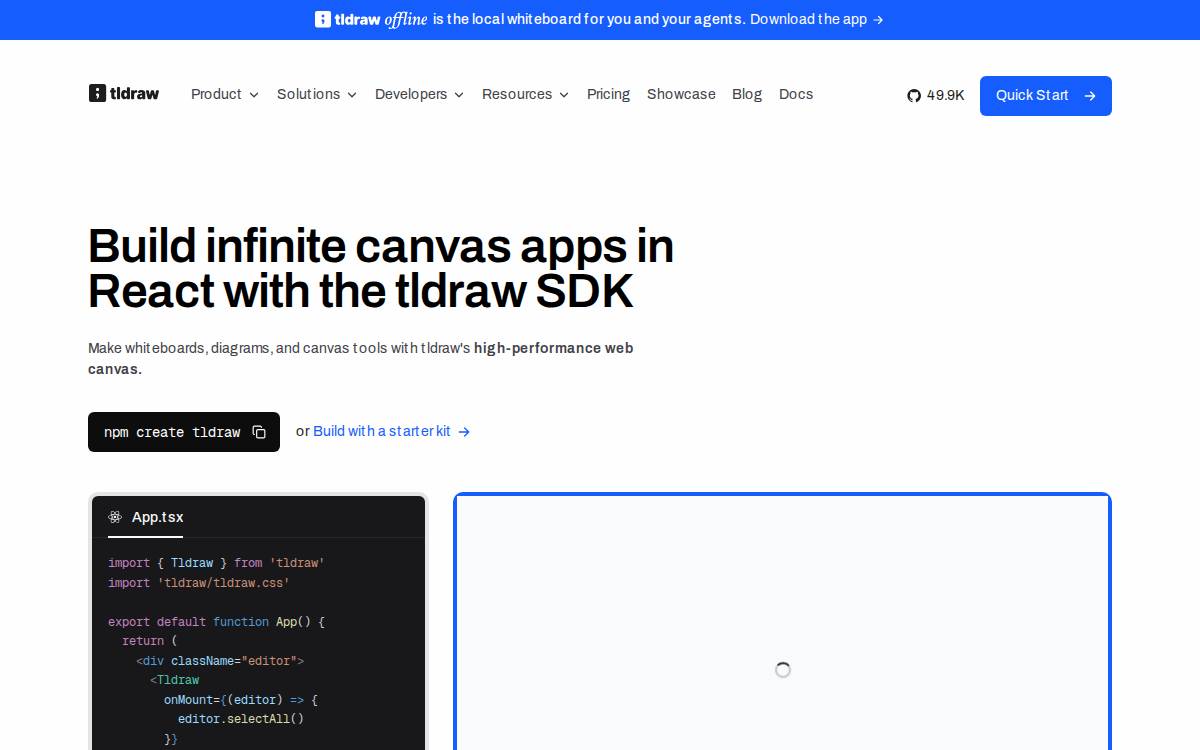
Task: Go to the Pricing page
Action: pos(608,94)
